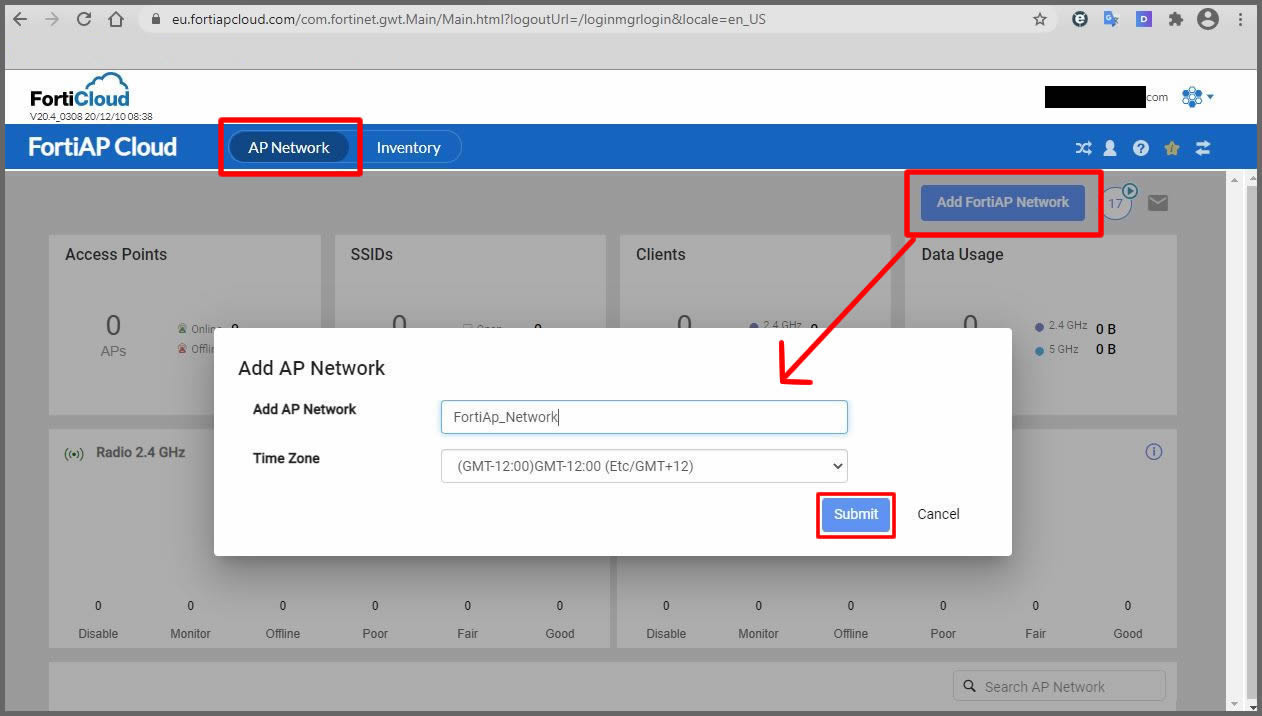
Task: Click the Help question-mark icon
Action: (x=1141, y=147)
